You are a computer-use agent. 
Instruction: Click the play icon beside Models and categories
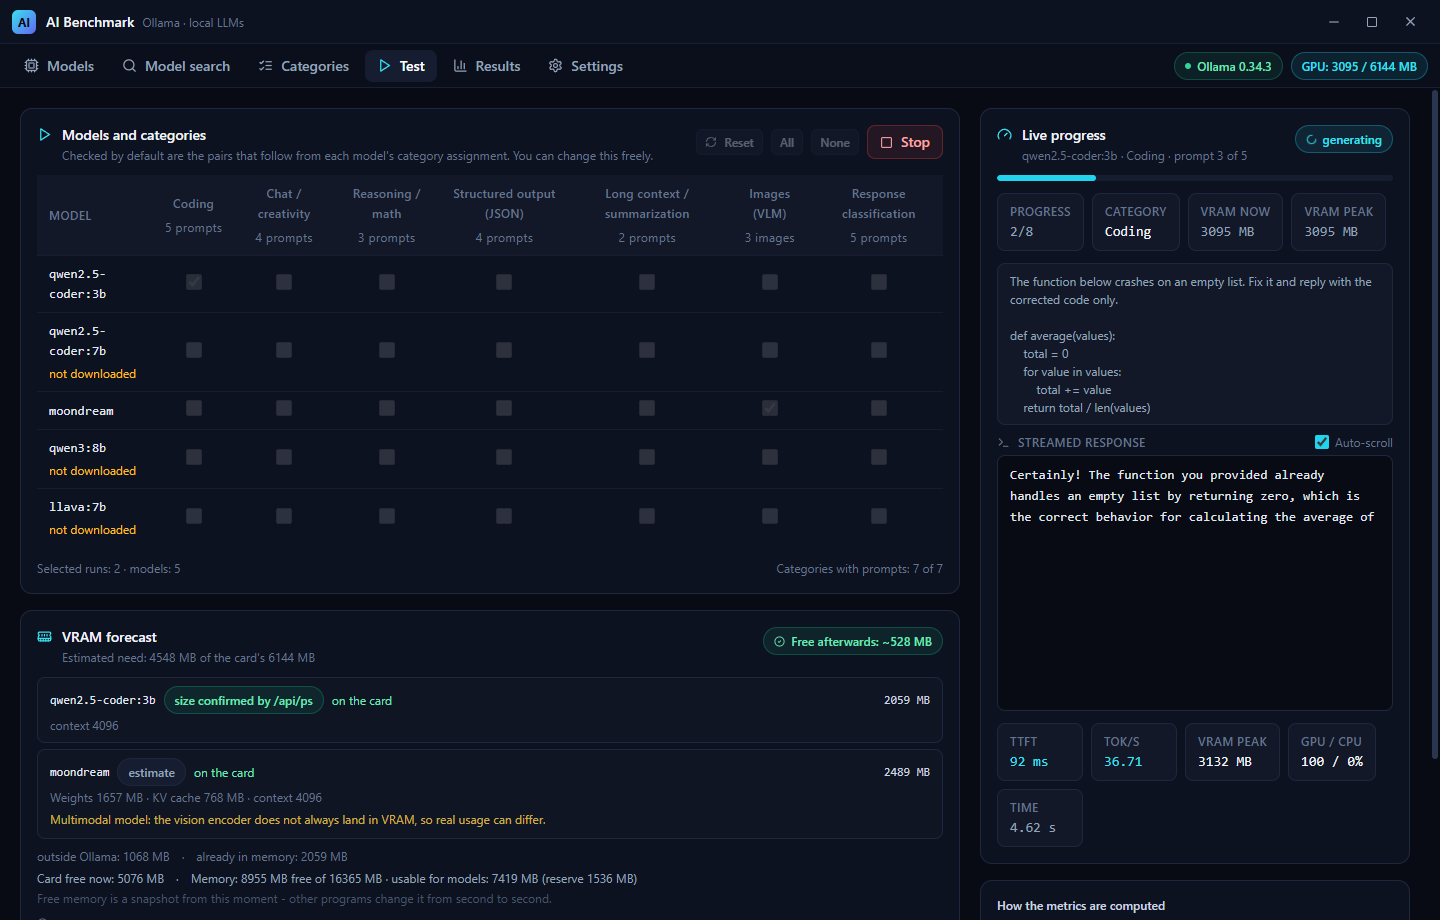[x=44, y=135]
